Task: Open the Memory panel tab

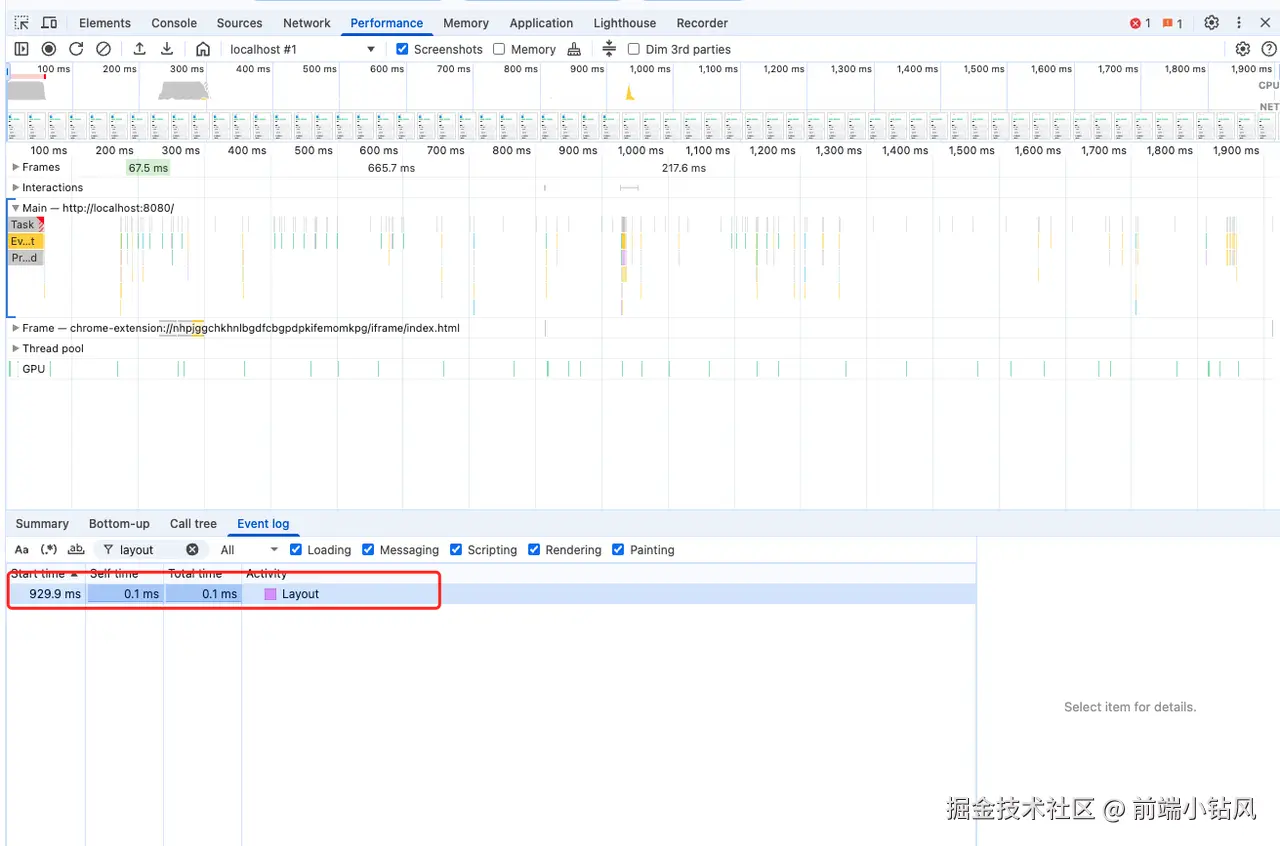Action: pos(466,23)
